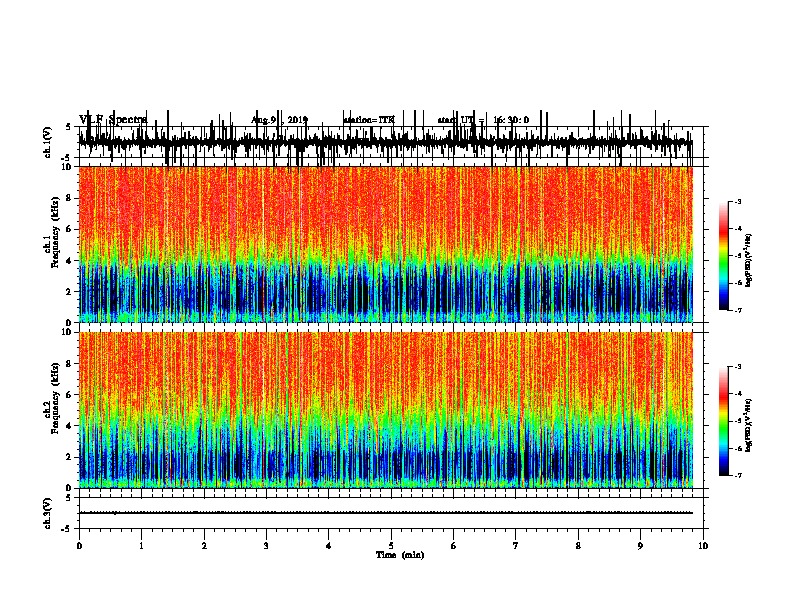The image size is (792, 612).
Task: Click the ch.2 spectrogram panel
Action: 386,410
